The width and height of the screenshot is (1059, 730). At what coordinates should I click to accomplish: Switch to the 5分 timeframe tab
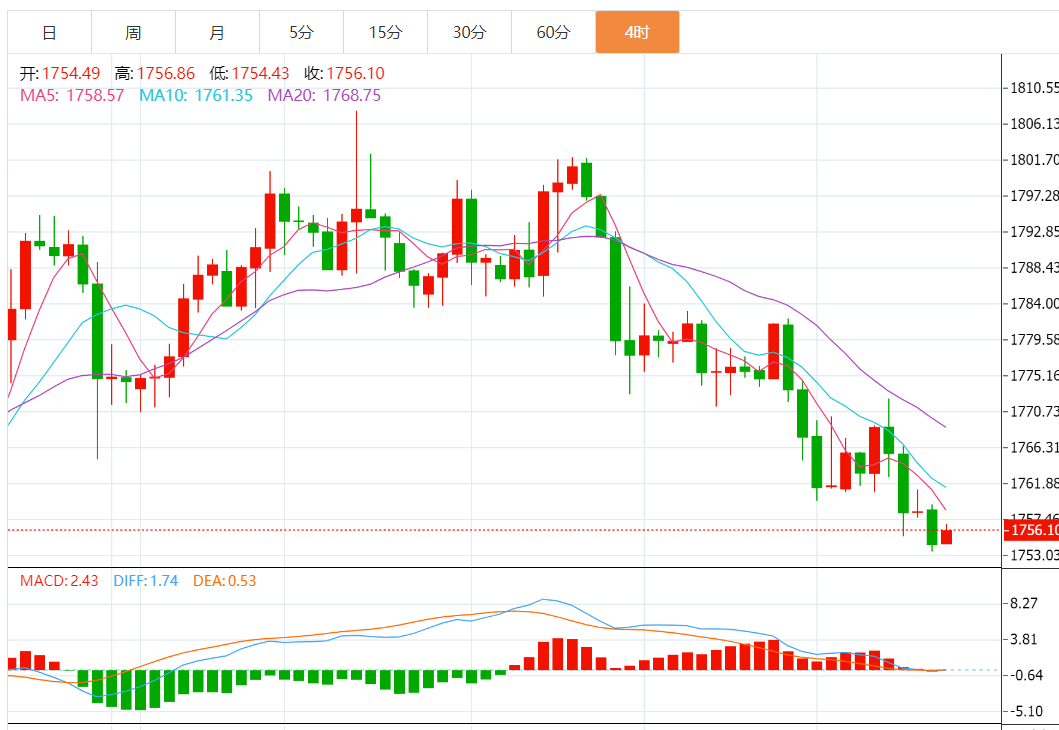coord(301,32)
